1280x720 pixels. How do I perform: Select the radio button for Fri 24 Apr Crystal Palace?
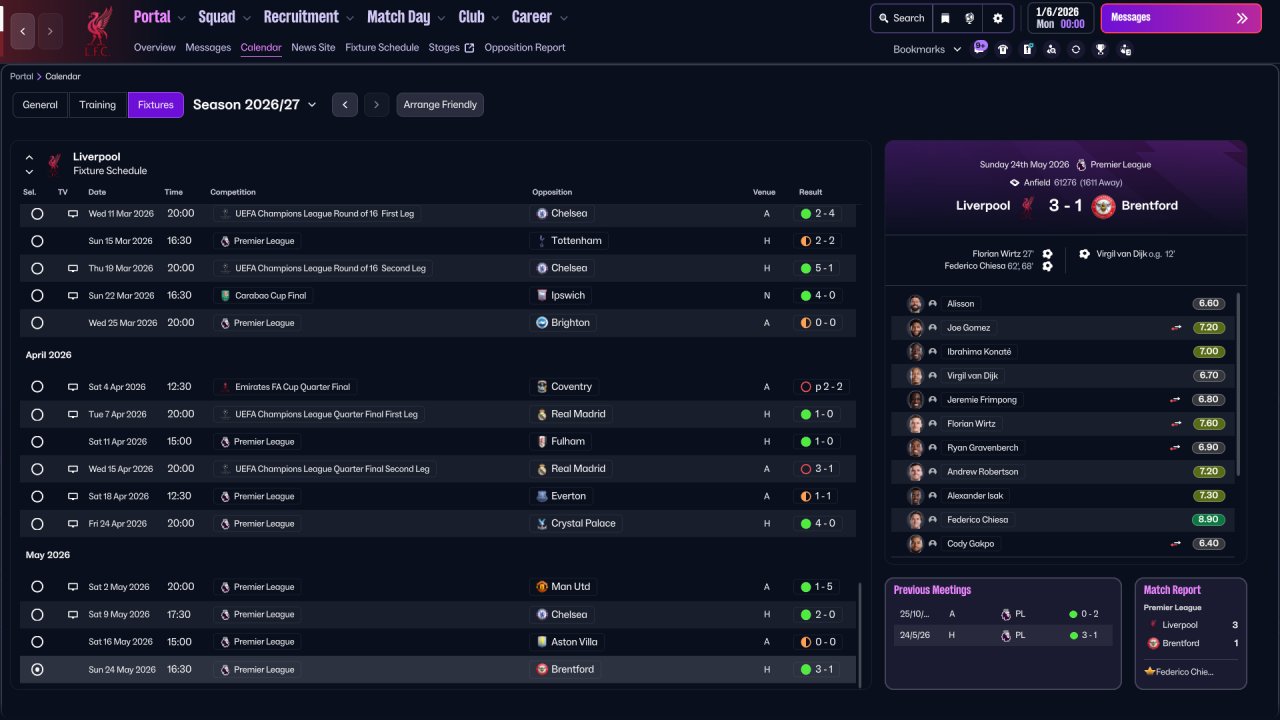[37, 524]
